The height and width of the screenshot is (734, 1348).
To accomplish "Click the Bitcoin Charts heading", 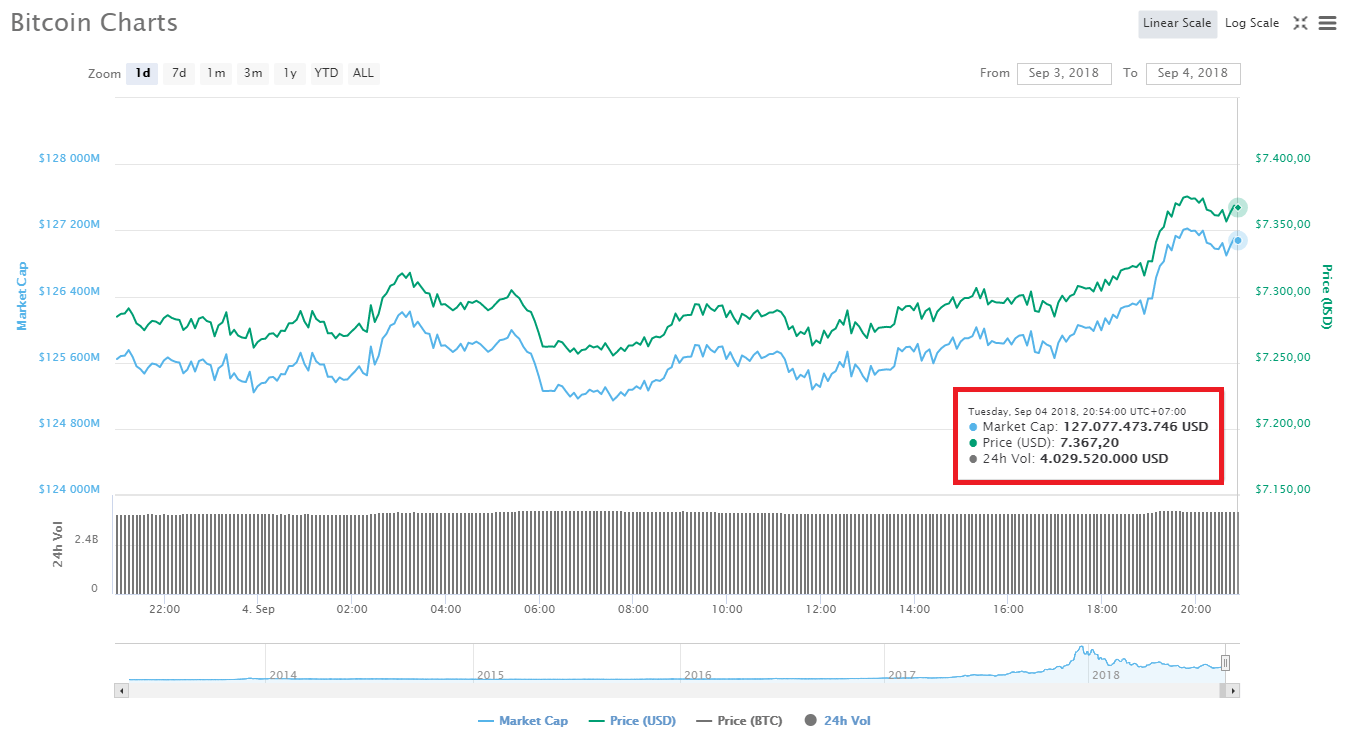I will [x=94, y=23].
